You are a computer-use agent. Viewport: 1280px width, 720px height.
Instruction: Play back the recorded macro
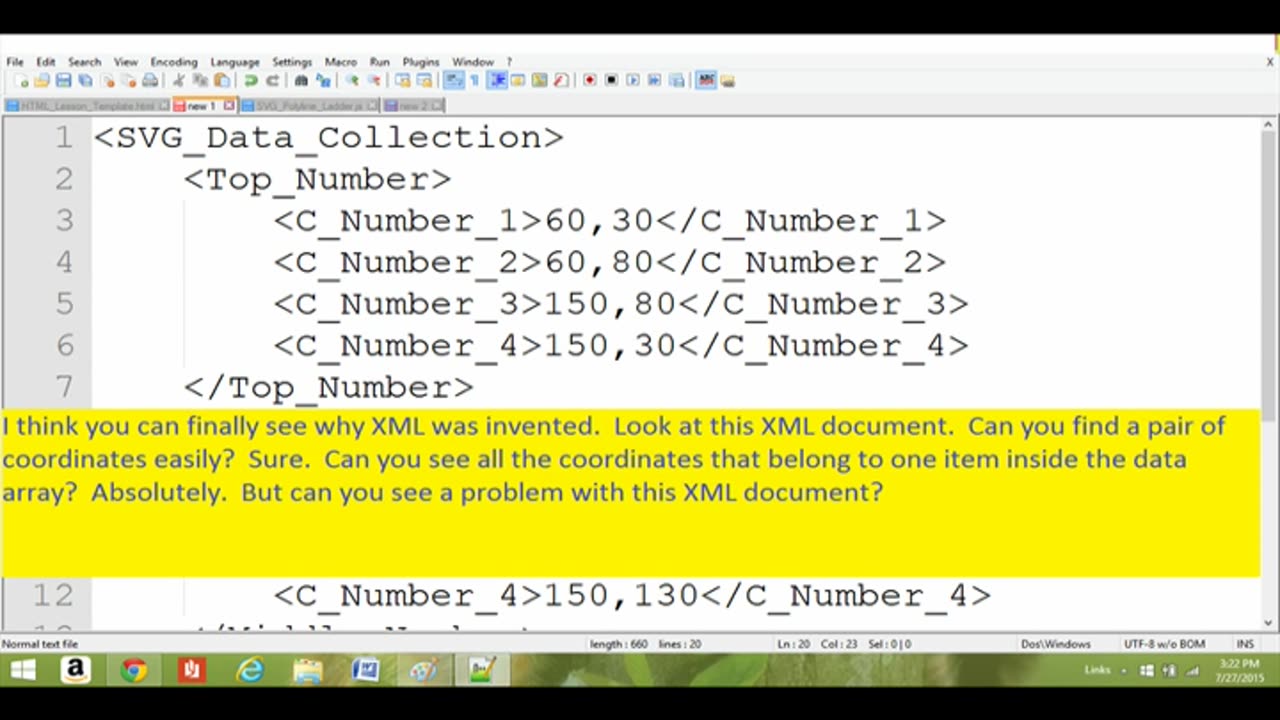[x=633, y=81]
